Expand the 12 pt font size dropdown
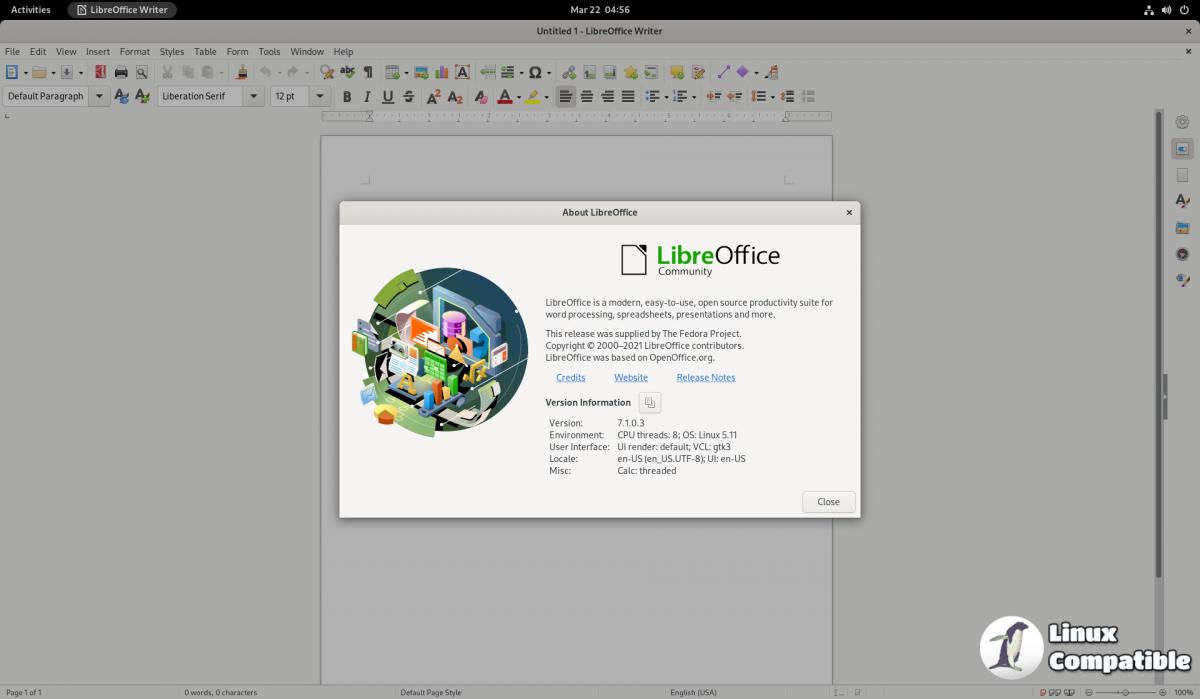 [320, 97]
